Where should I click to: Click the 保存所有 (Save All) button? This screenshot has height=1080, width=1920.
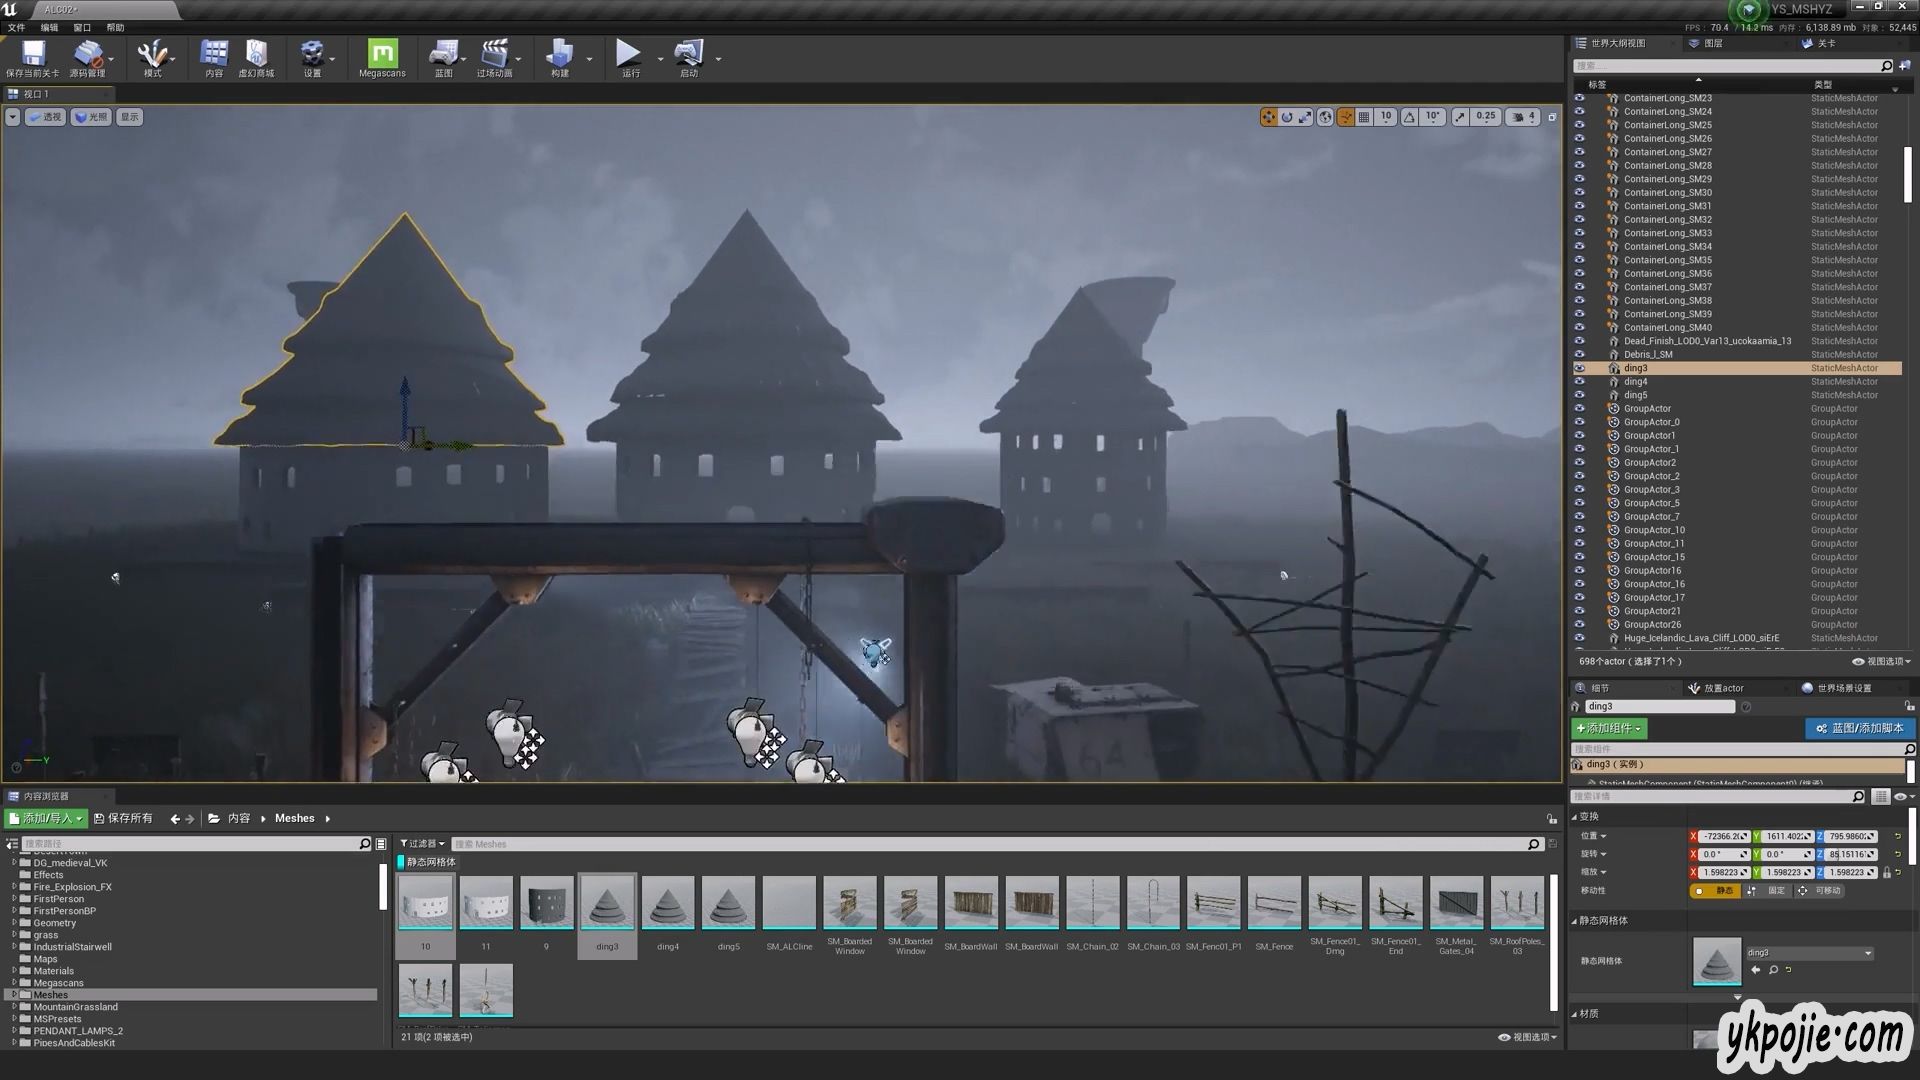123,818
